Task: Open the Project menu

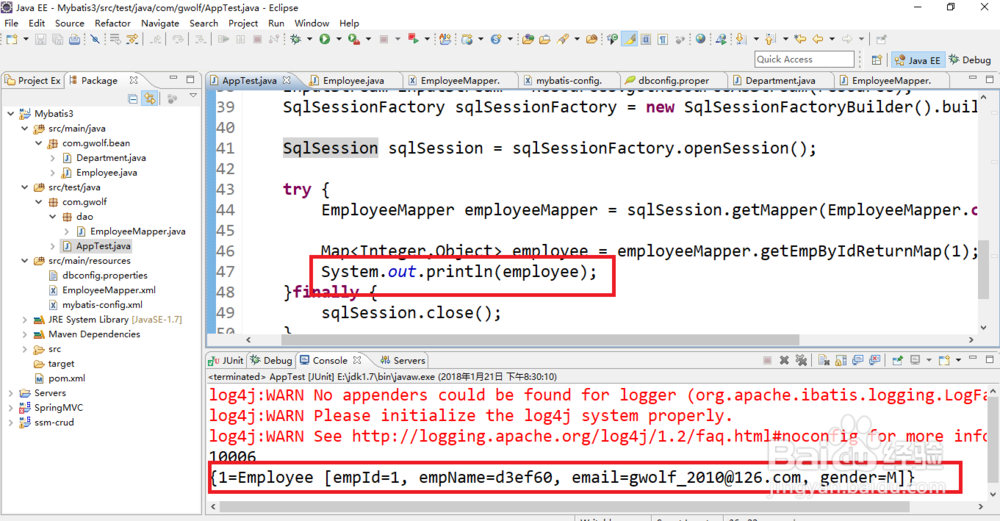Action: click(x=243, y=23)
